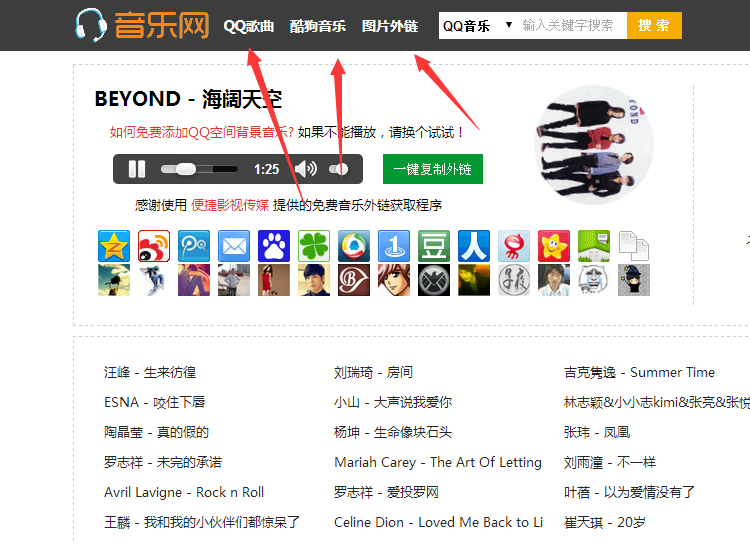This screenshot has height=544, width=750.
Task: Open 如何免费添加QQ空间背景音乐 link
Action: (x=201, y=132)
